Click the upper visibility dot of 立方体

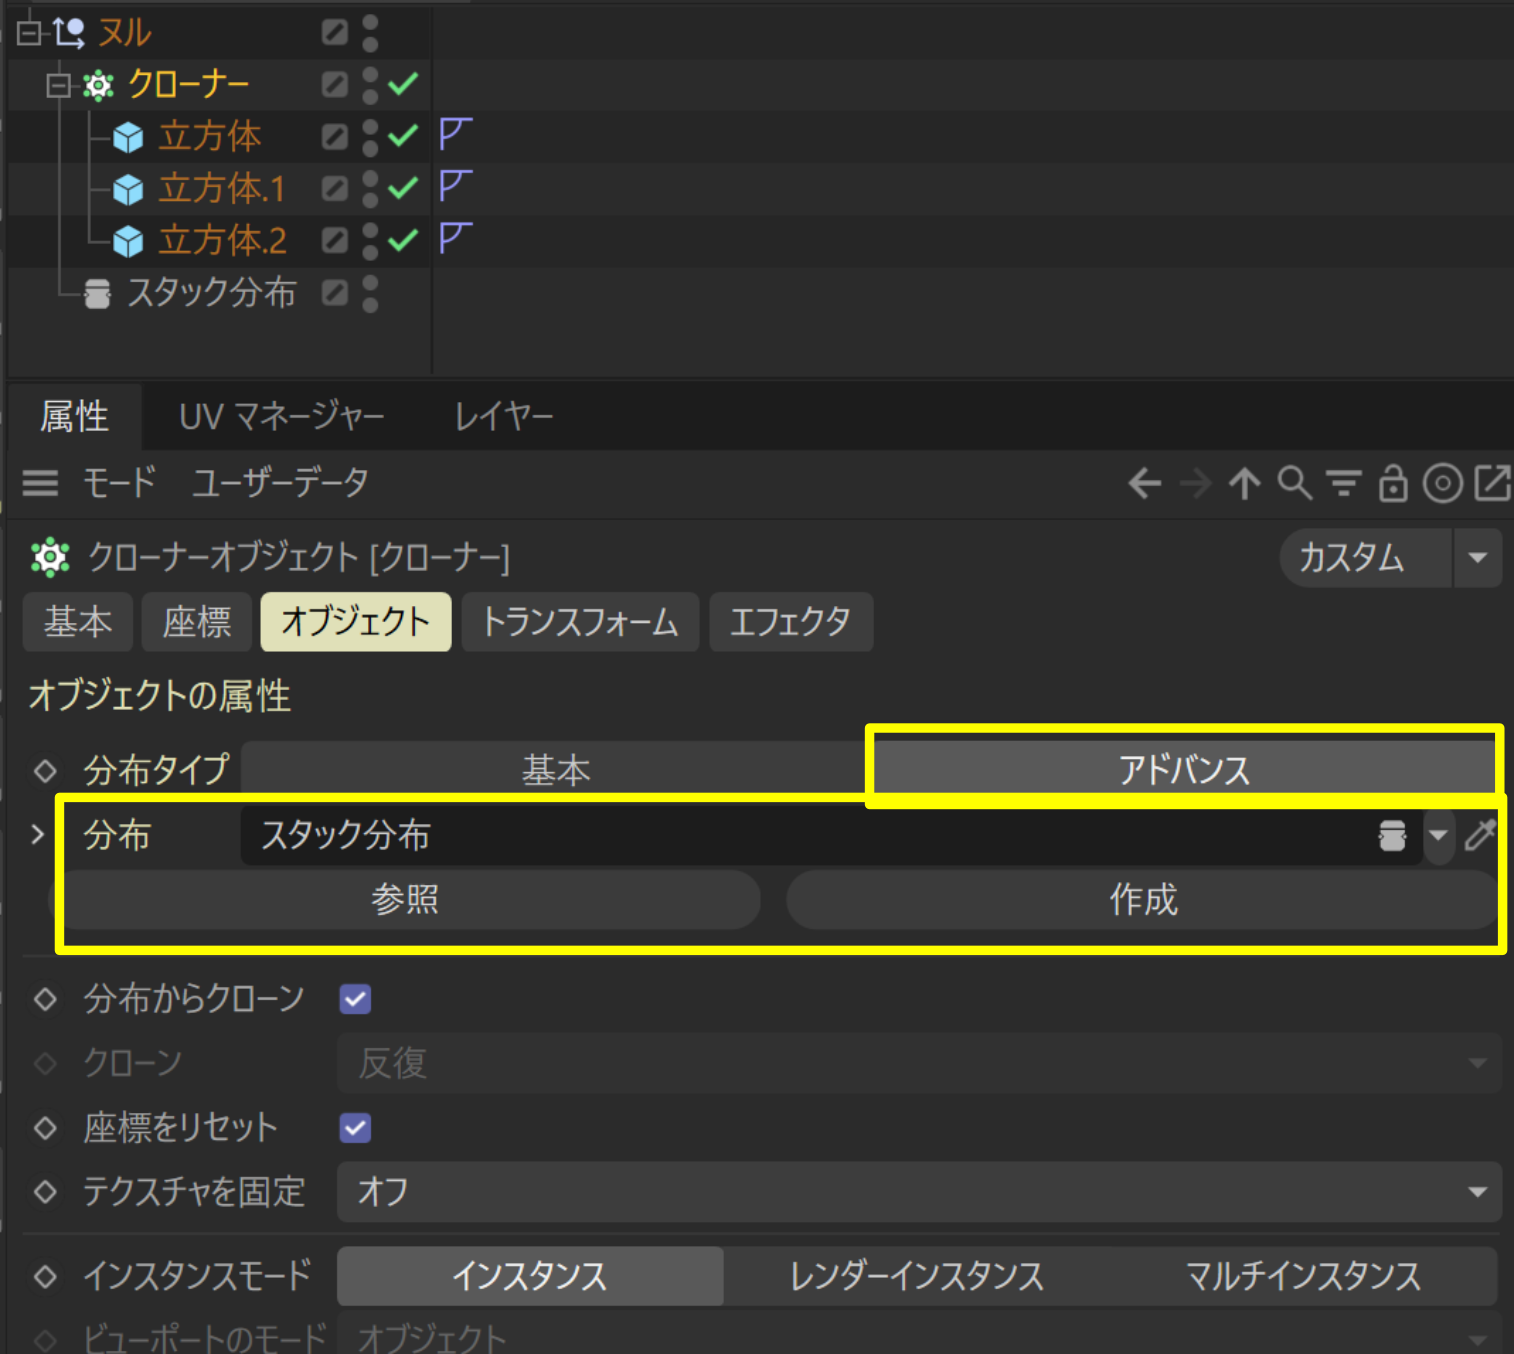[369, 126]
